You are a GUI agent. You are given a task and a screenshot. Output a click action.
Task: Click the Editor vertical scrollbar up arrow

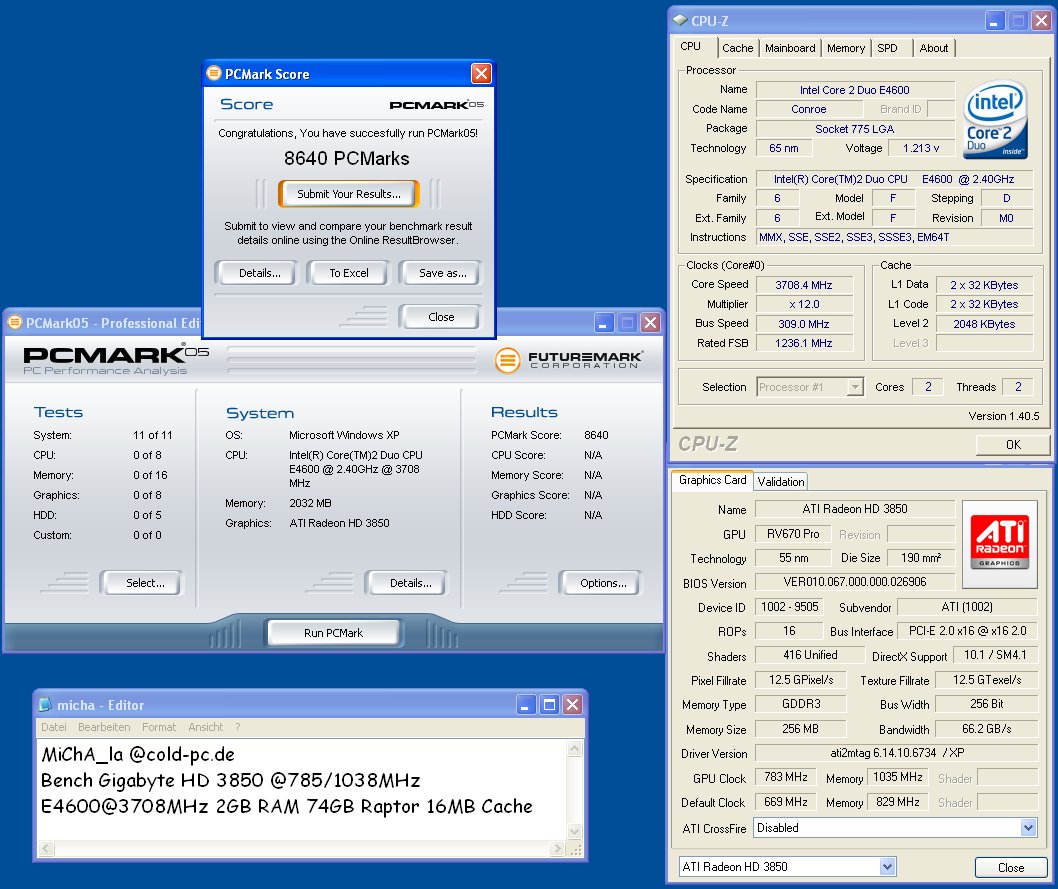(575, 748)
